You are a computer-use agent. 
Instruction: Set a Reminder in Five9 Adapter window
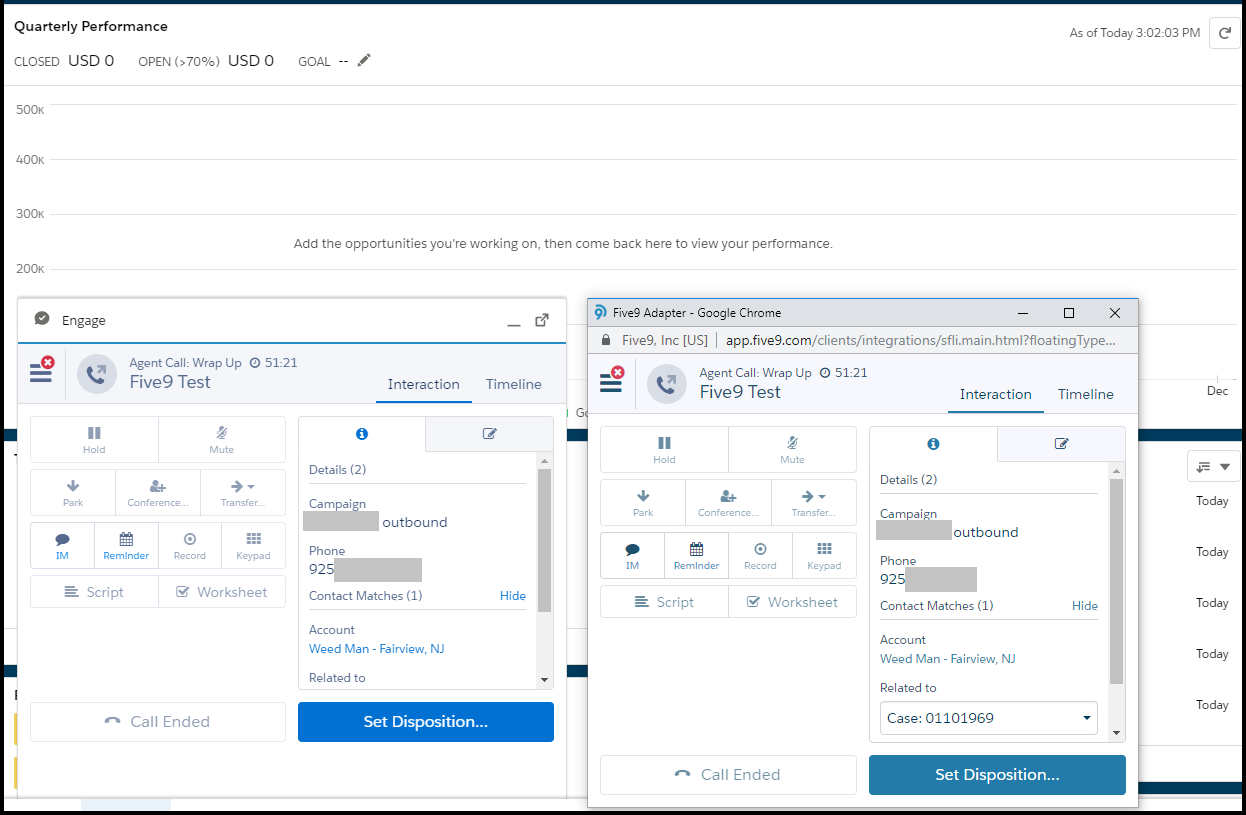pyautogui.click(x=696, y=556)
